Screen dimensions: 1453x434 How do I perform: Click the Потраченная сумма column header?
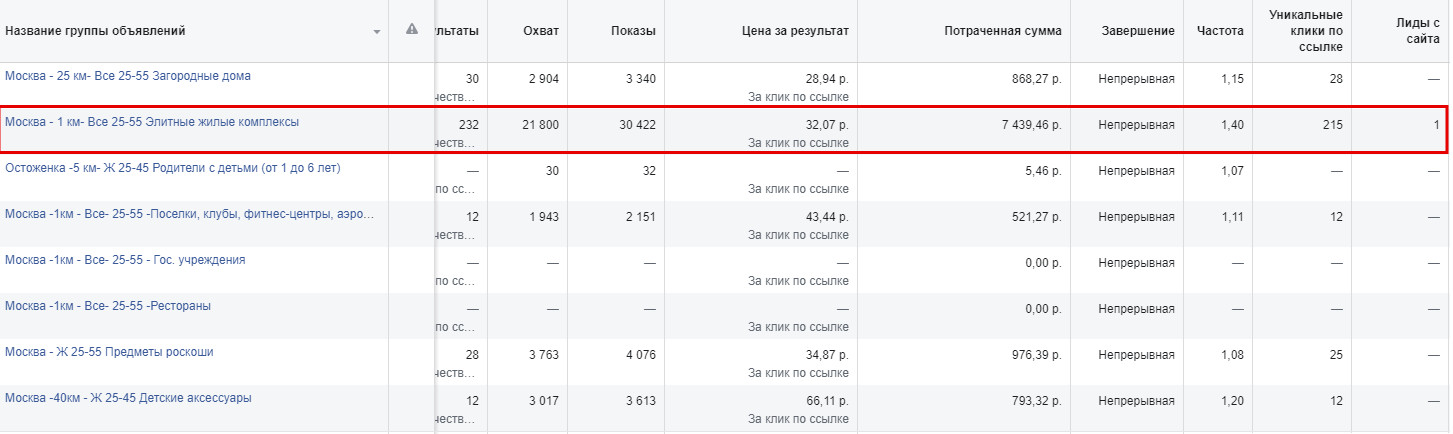(1003, 31)
